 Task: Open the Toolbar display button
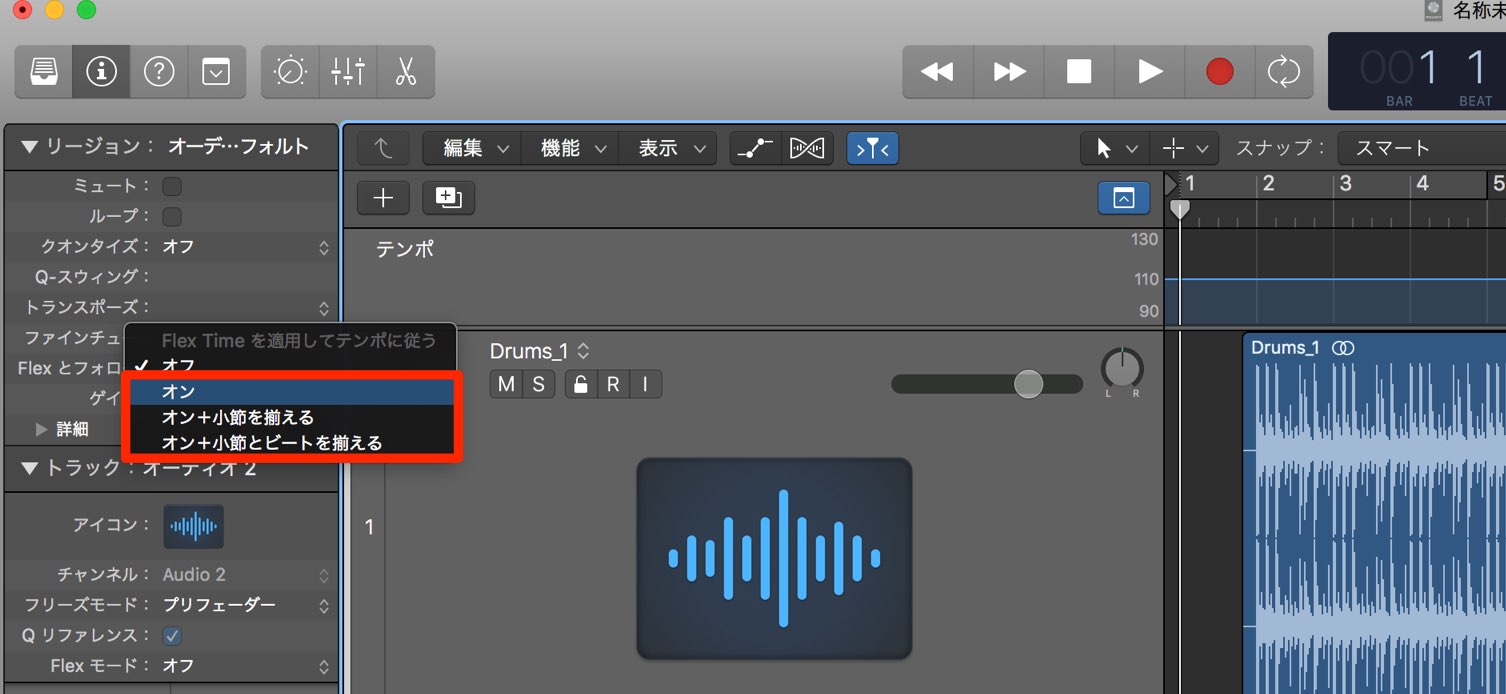[216, 71]
